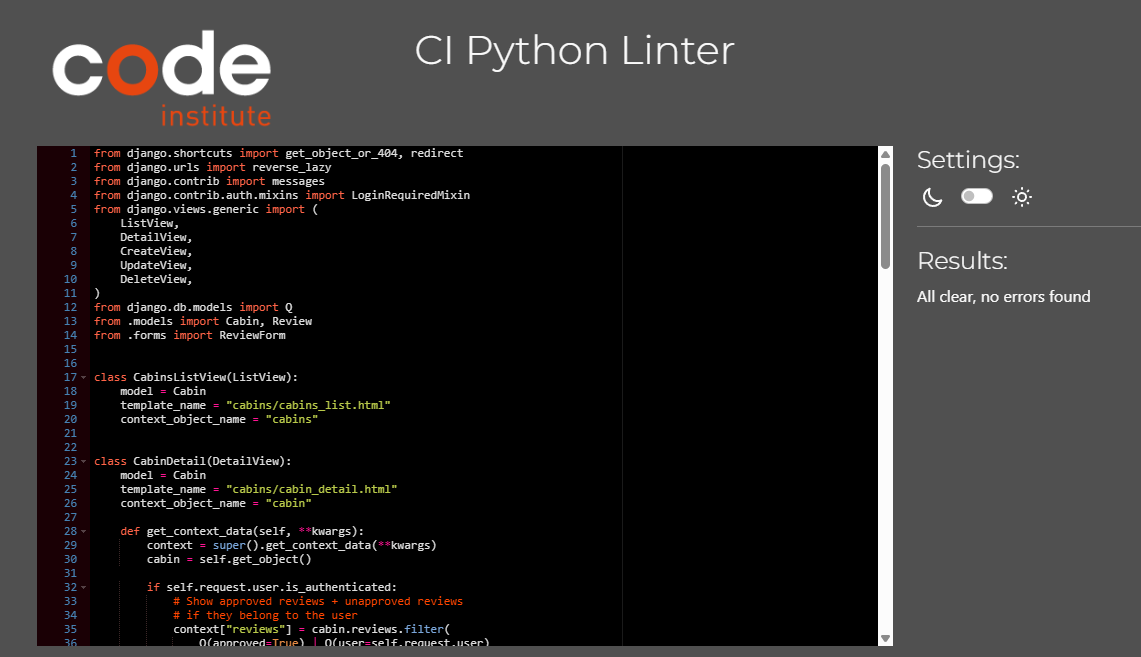Viewport: 1141px width, 657px height.
Task: Click 'self.request.user.is_authenticated:' on line 32
Action: (282, 588)
